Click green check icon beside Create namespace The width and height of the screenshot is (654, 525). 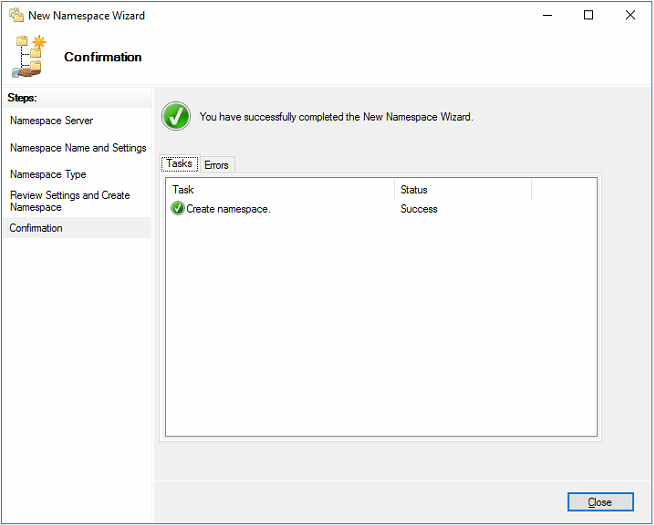pyautogui.click(x=178, y=209)
